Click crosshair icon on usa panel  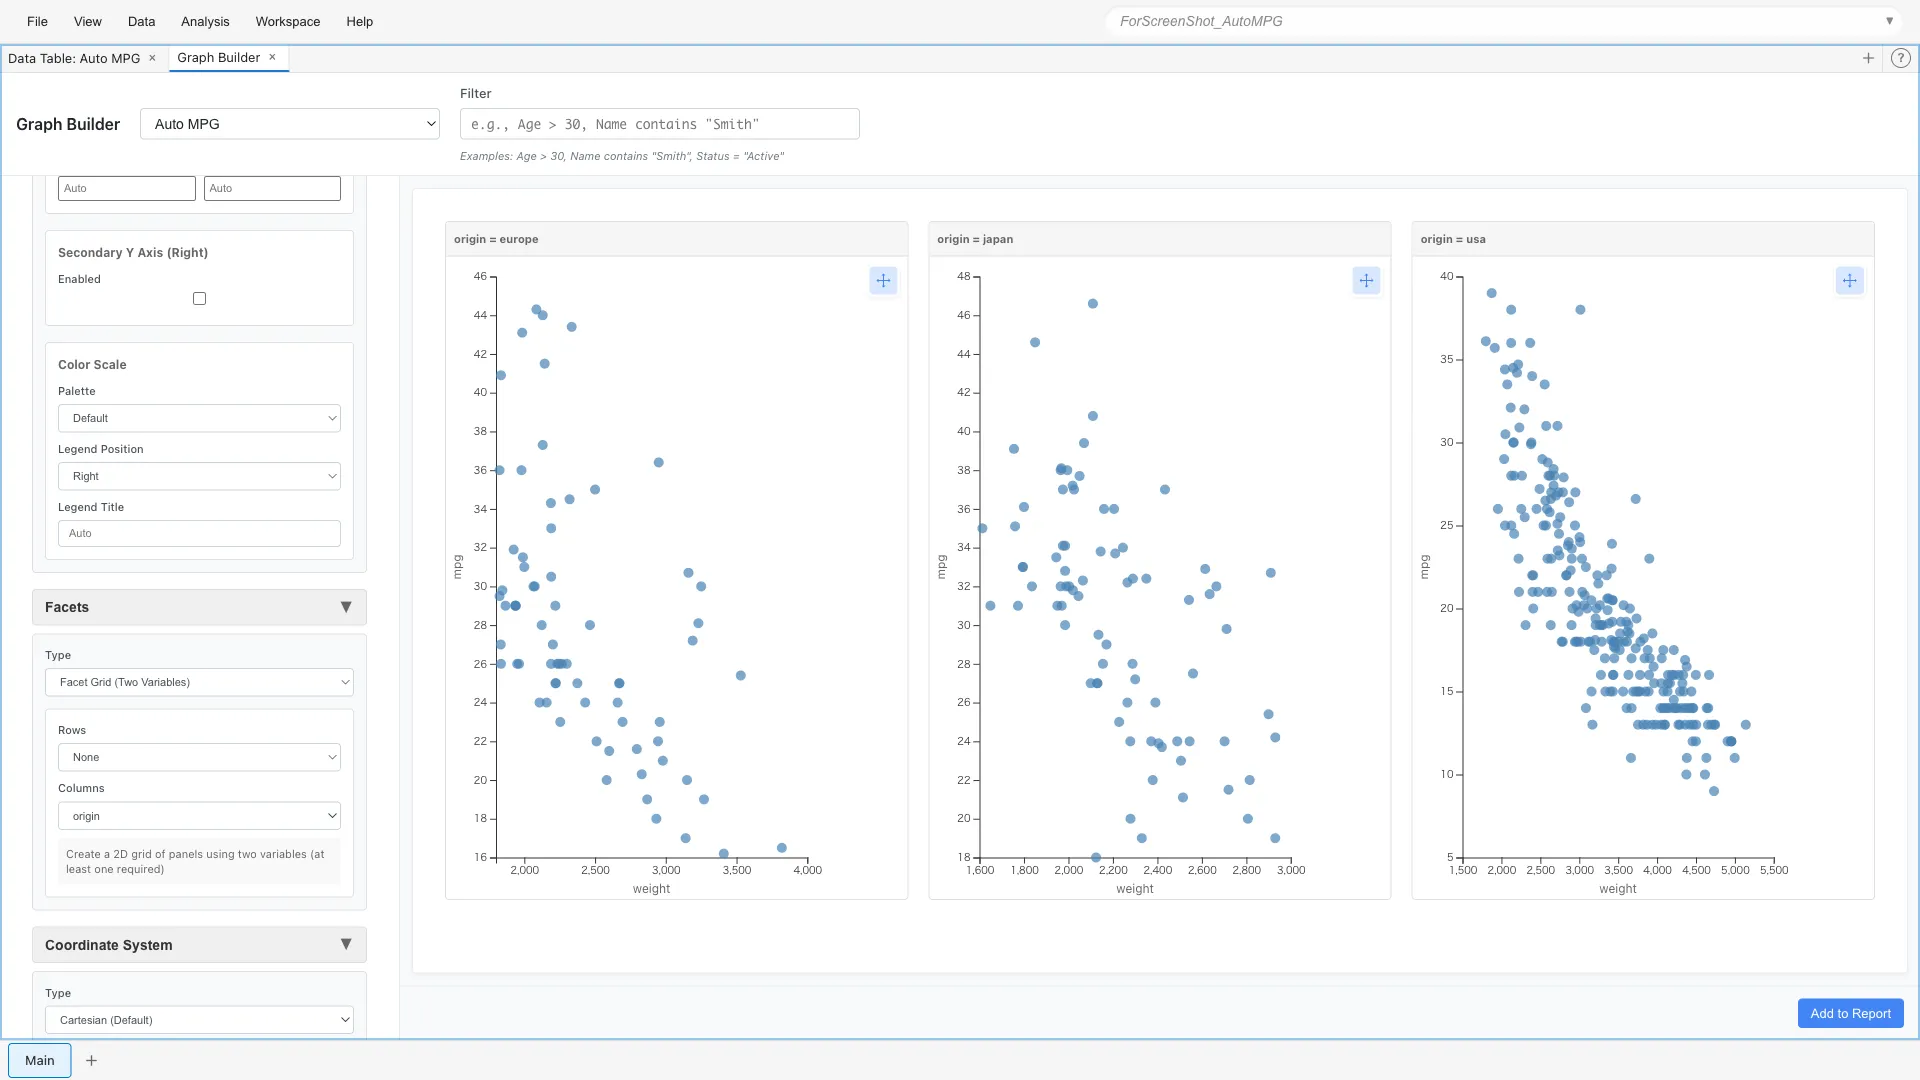[x=1849, y=281]
